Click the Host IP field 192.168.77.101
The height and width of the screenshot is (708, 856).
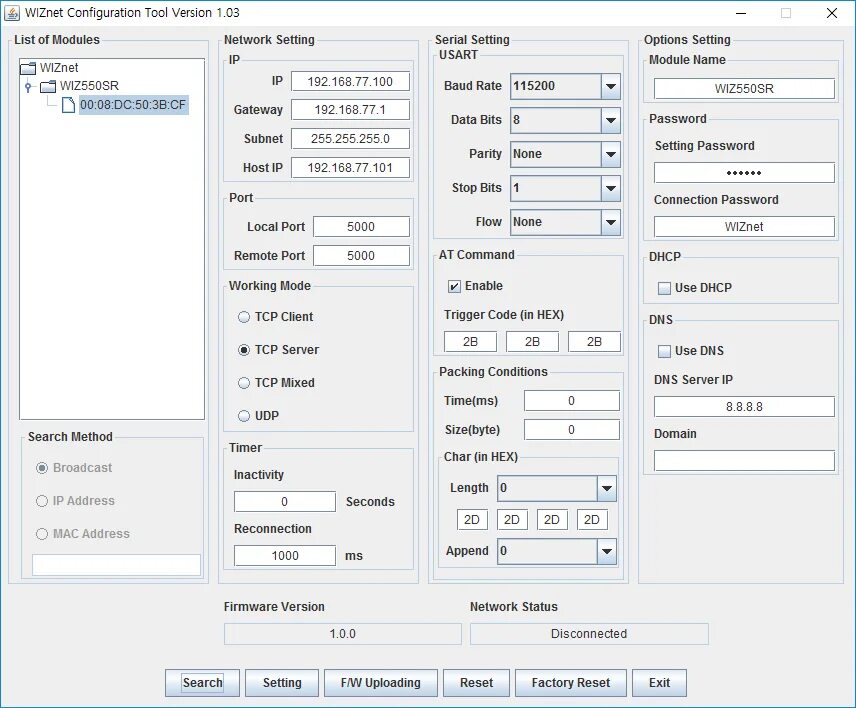tap(350, 168)
